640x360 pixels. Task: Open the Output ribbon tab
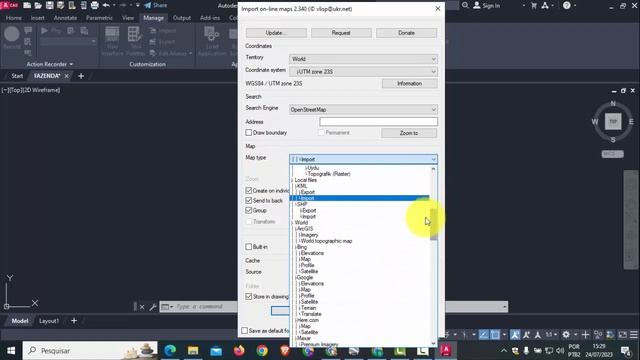(182, 18)
